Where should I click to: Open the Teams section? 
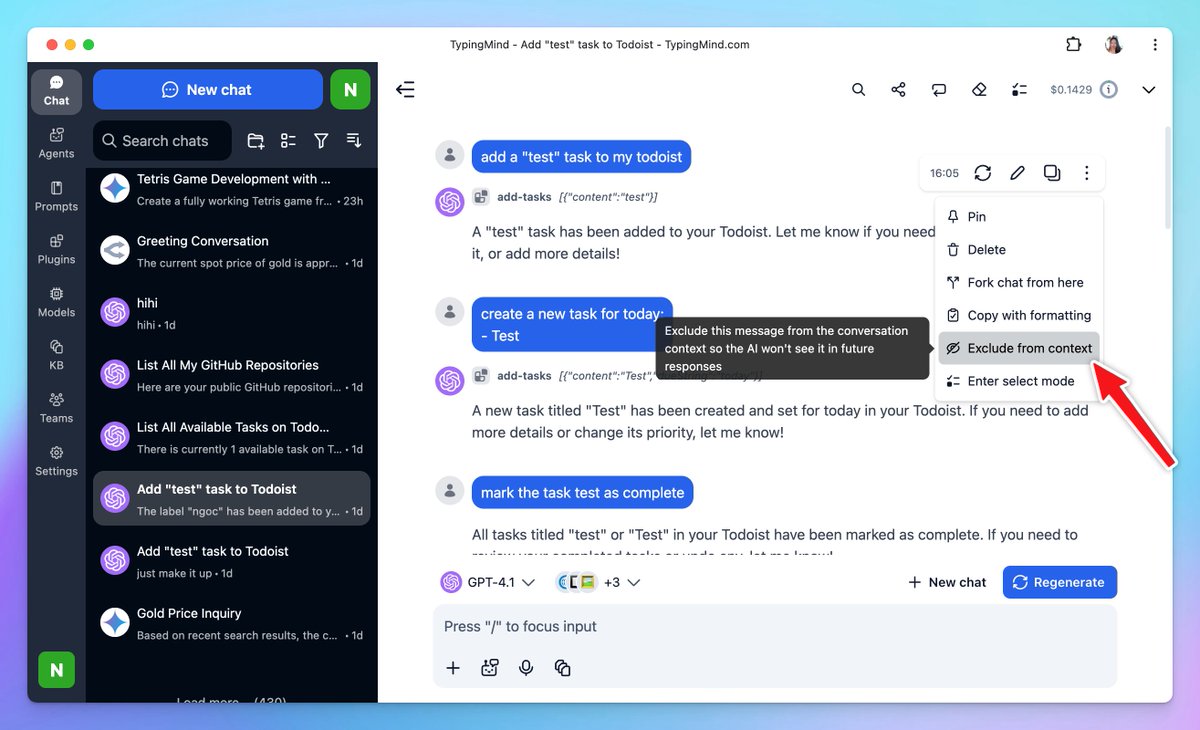pos(56,409)
